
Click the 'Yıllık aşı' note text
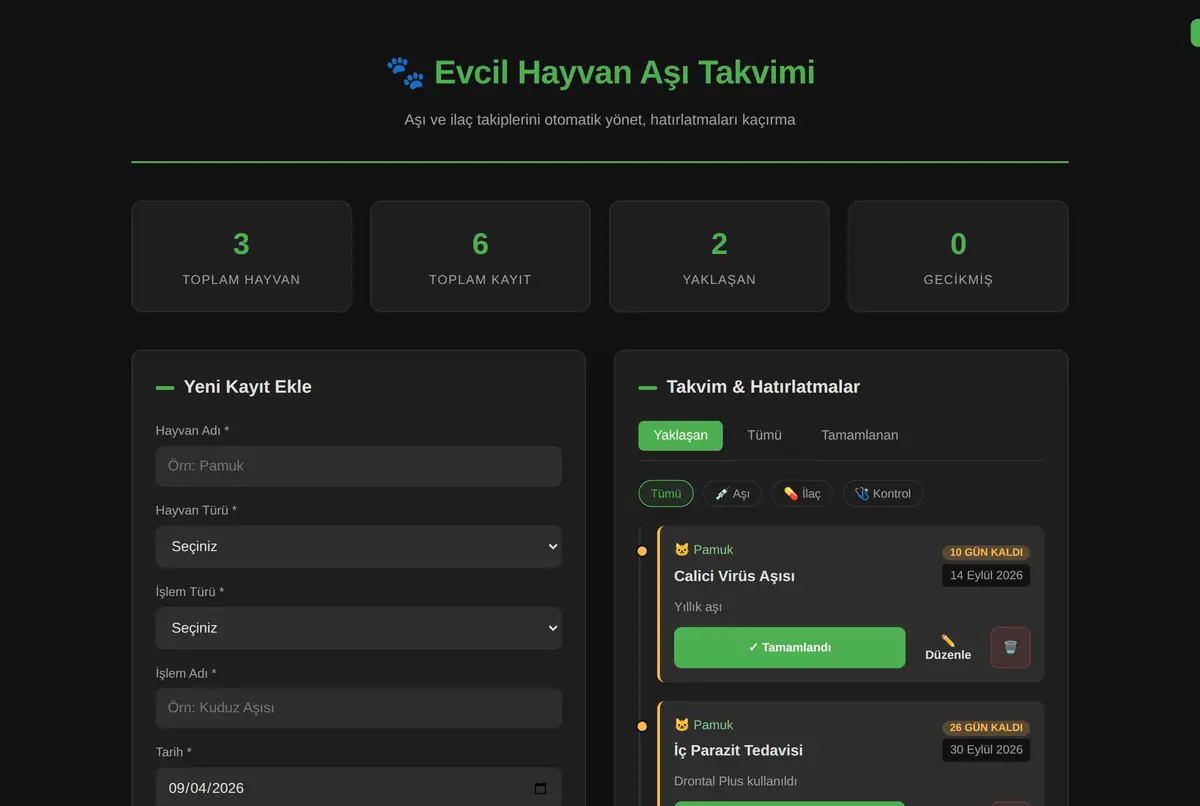coord(698,607)
